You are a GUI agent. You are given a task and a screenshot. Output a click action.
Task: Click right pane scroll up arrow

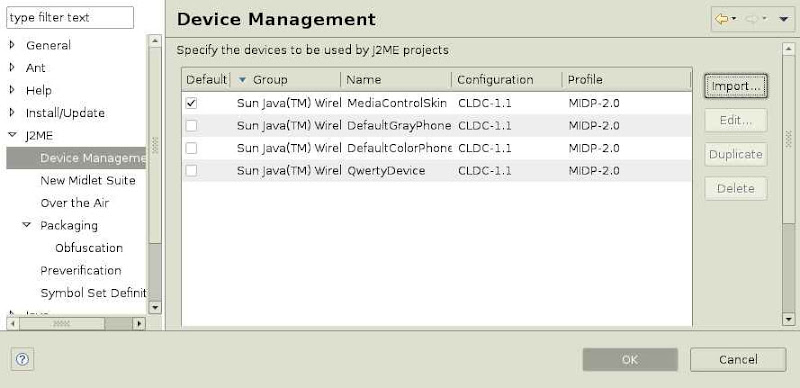point(789,49)
